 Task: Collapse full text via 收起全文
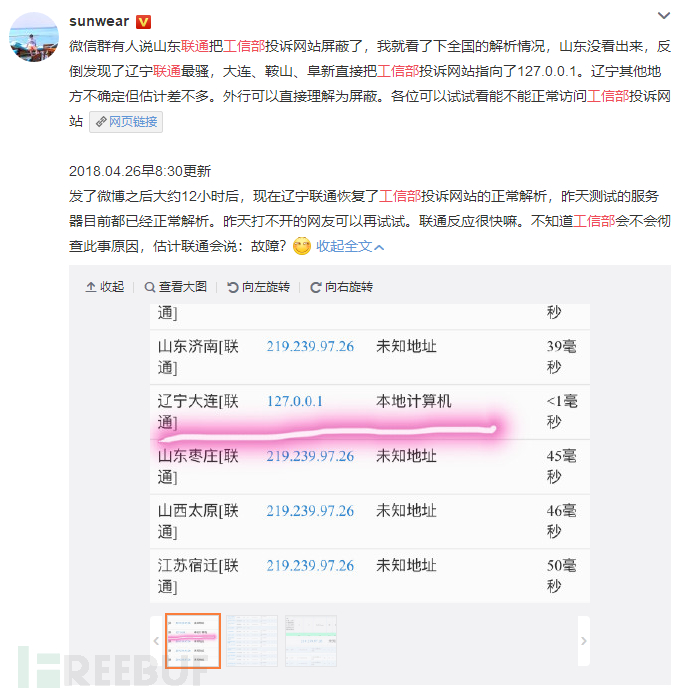click(x=350, y=246)
